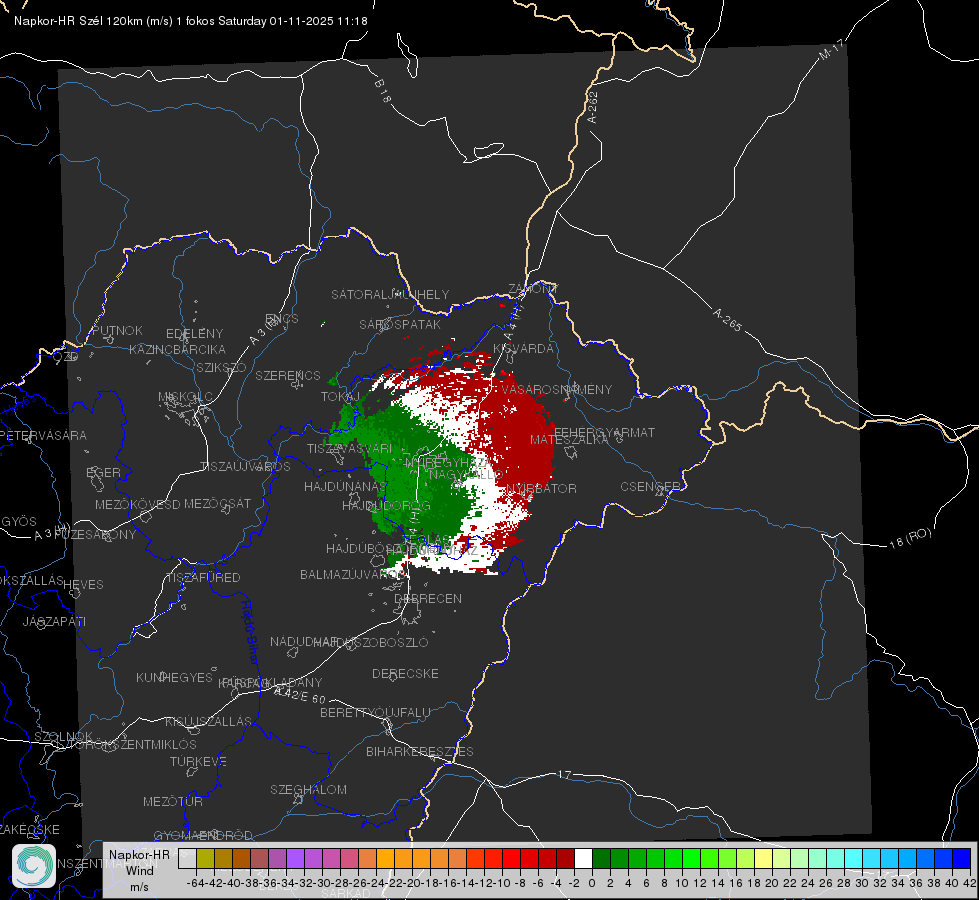Image resolution: width=979 pixels, height=900 pixels.
Task: Click the KAZINCBARCIKA label
Action: [177, 349]
